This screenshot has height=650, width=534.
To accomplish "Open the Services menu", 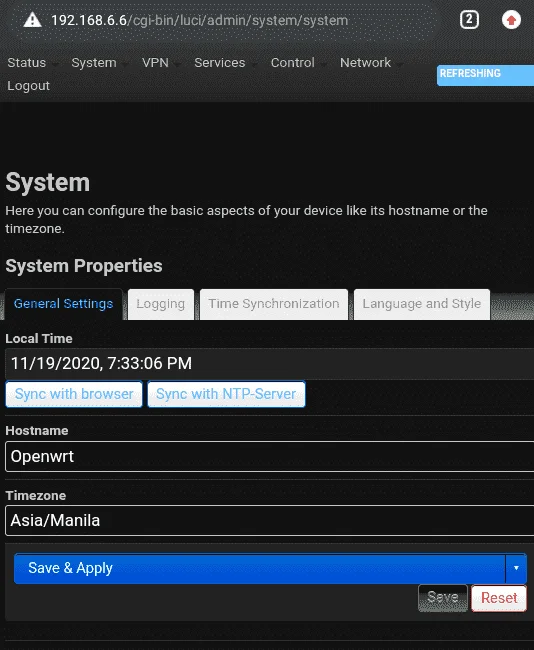I will click(x=220, y=63).
